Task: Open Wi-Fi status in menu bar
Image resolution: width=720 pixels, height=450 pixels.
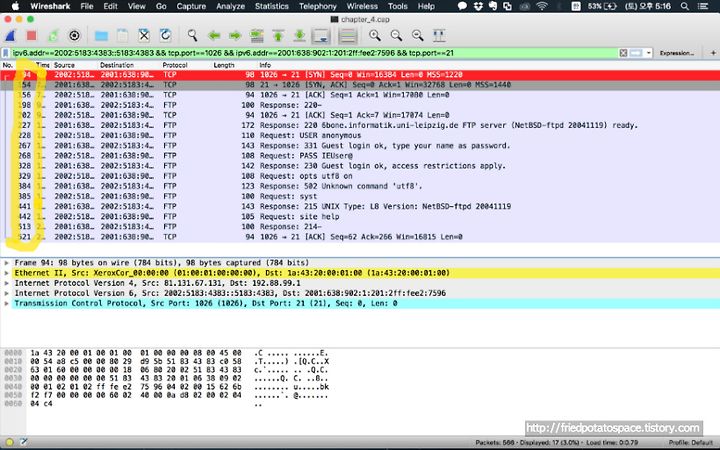Action: click(542, 6)
